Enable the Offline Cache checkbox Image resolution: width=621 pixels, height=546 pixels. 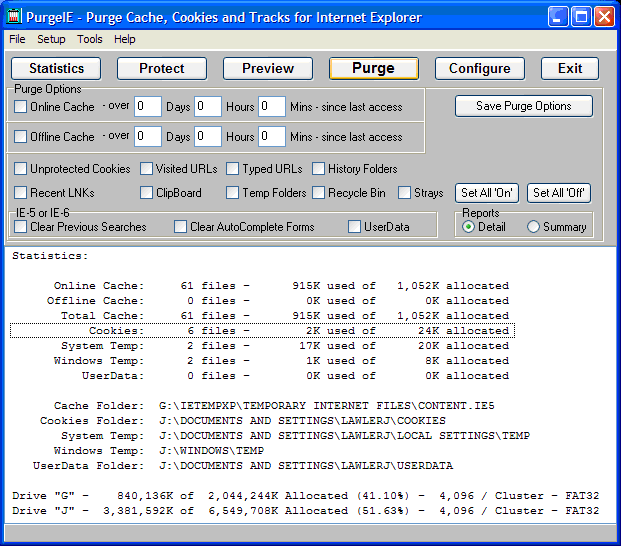point(20,137)
